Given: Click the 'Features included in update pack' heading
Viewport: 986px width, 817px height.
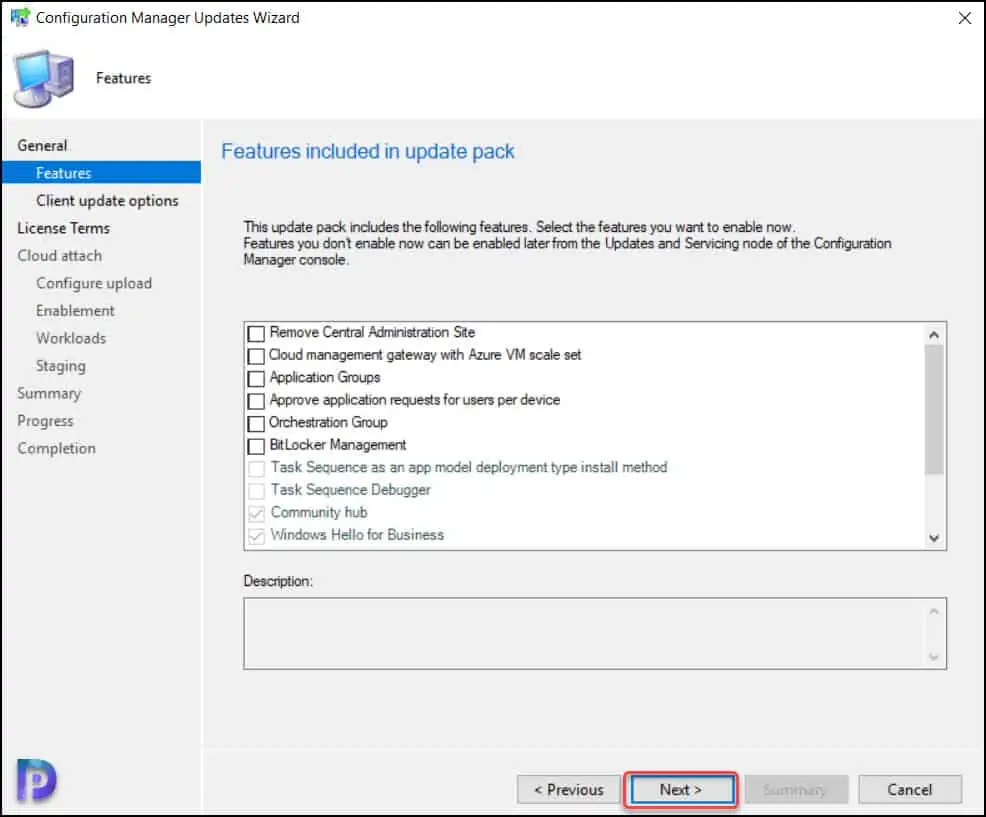Looking at the screenshot, I should click(368, 152).
